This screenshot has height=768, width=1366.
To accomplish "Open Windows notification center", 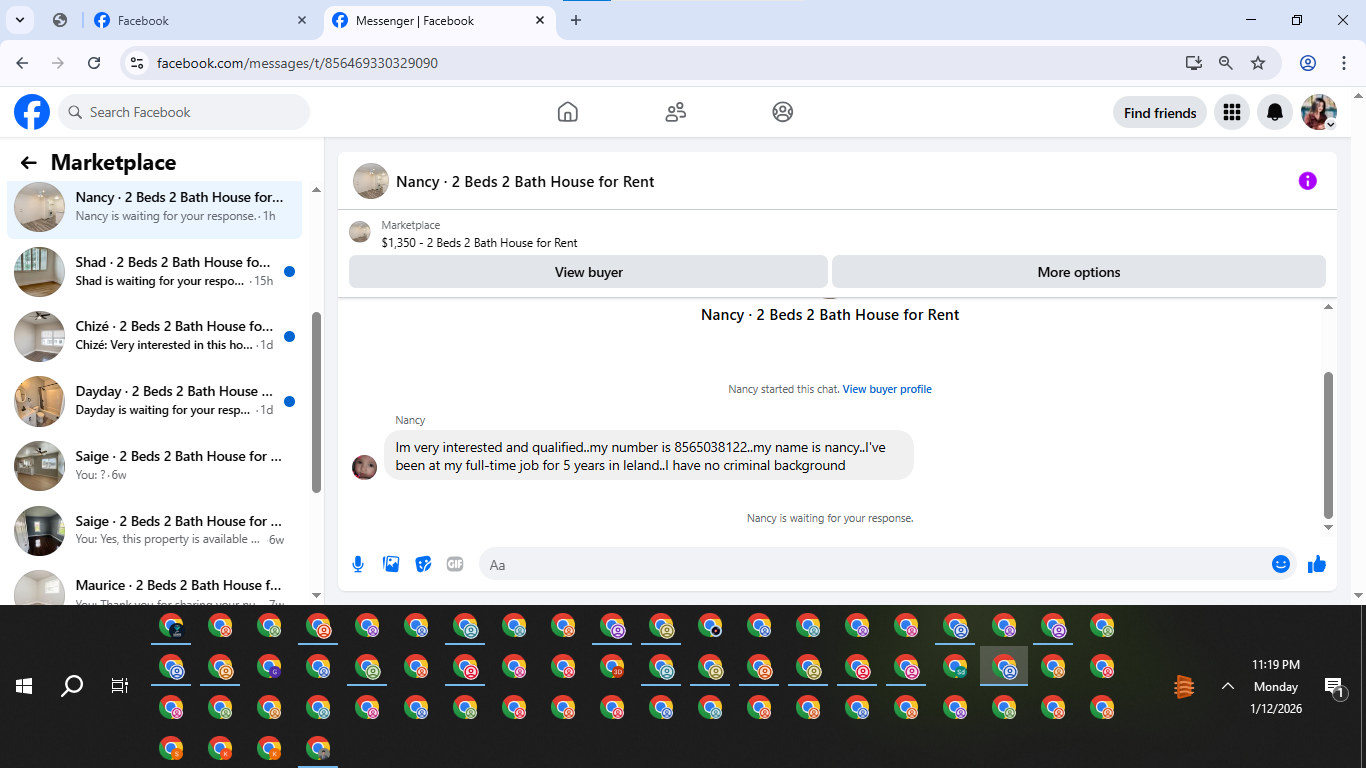I will [x=1334, y=687].
